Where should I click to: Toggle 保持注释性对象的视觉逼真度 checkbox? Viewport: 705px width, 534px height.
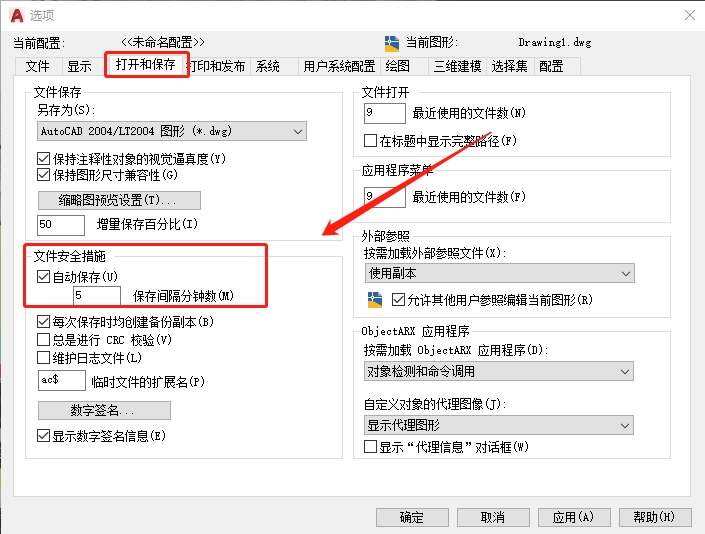point(43,159)
